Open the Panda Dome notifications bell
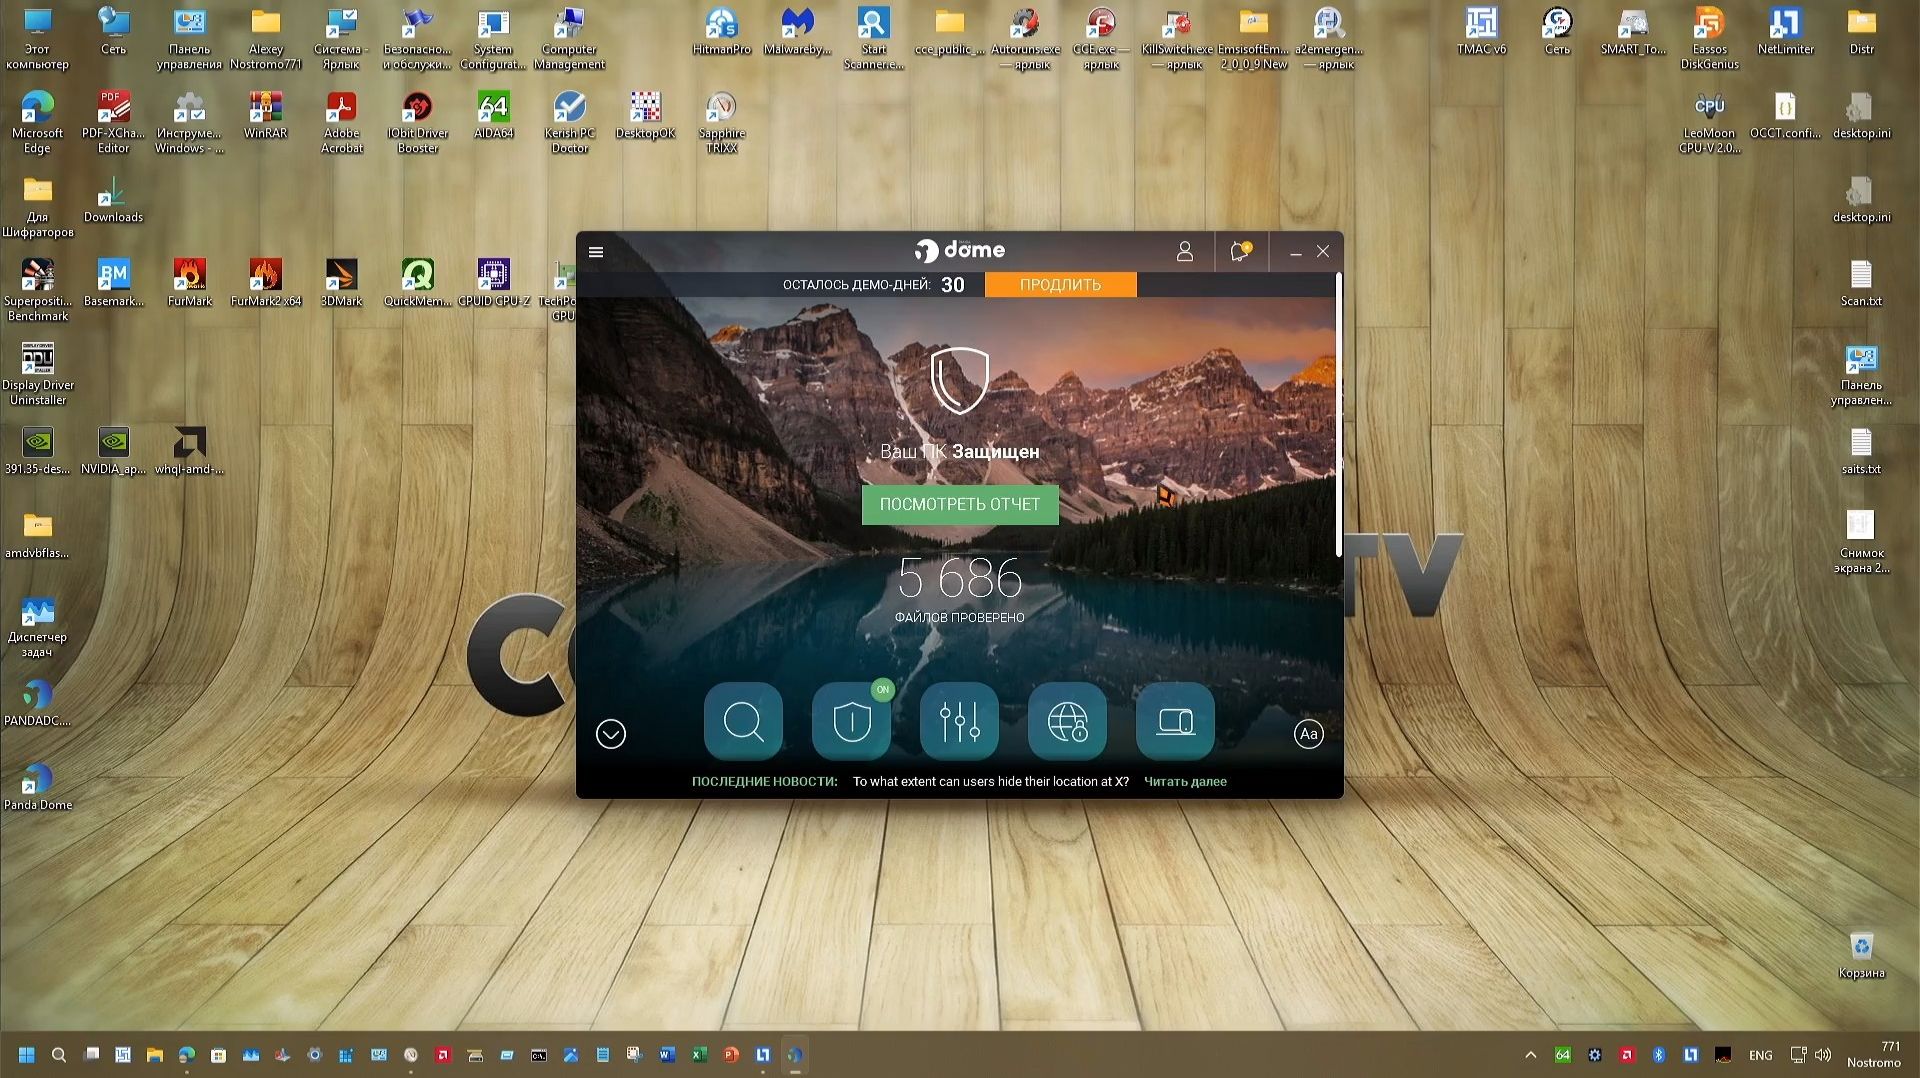1920x1078 pixels. [x=1240, y=252]
